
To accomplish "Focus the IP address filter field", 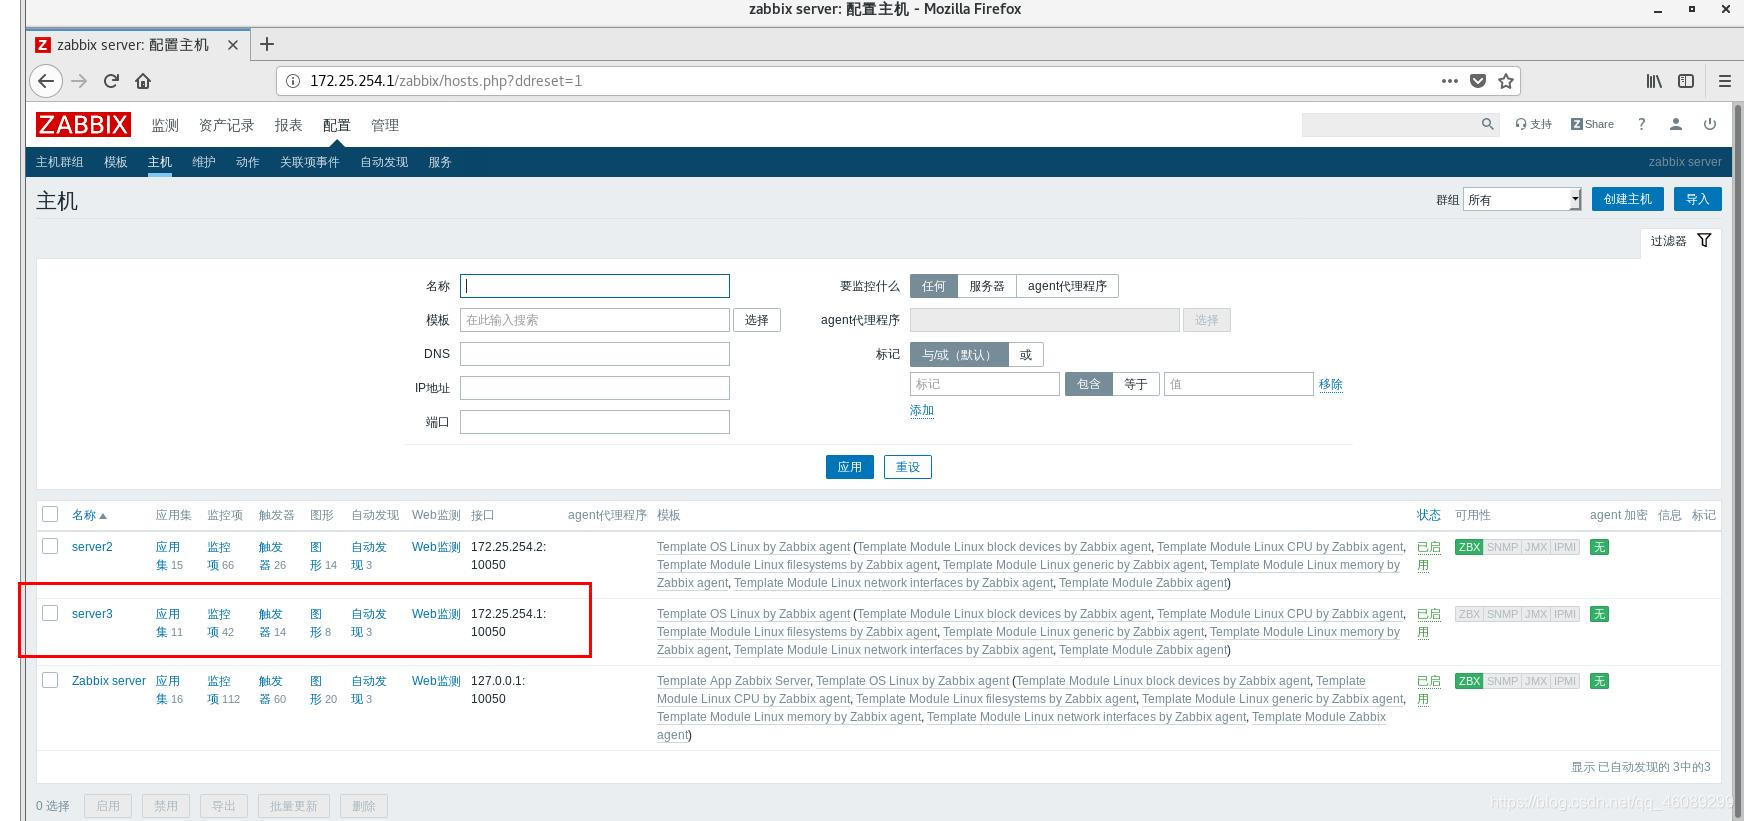I will point(595,388).
